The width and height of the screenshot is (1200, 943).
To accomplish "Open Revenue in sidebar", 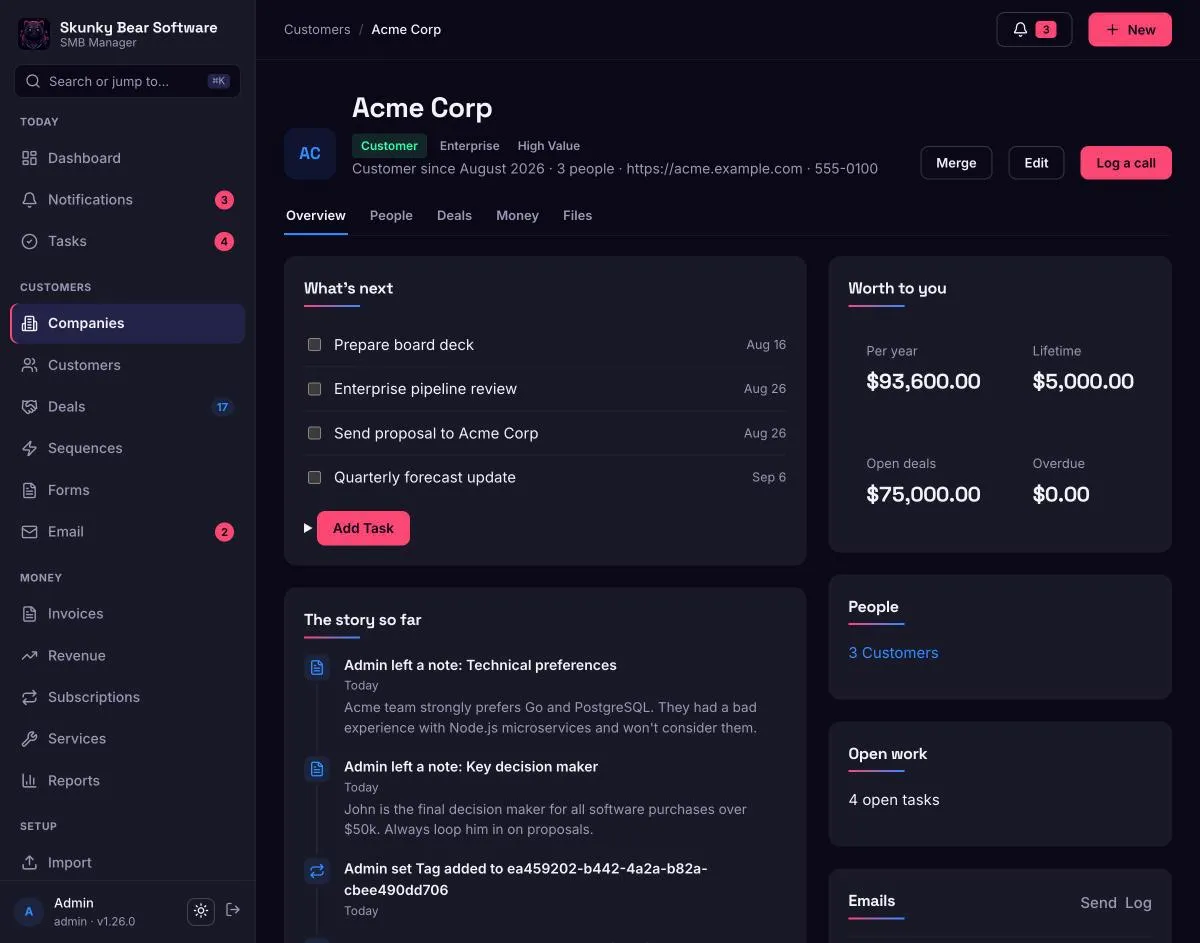I will 127,656.
